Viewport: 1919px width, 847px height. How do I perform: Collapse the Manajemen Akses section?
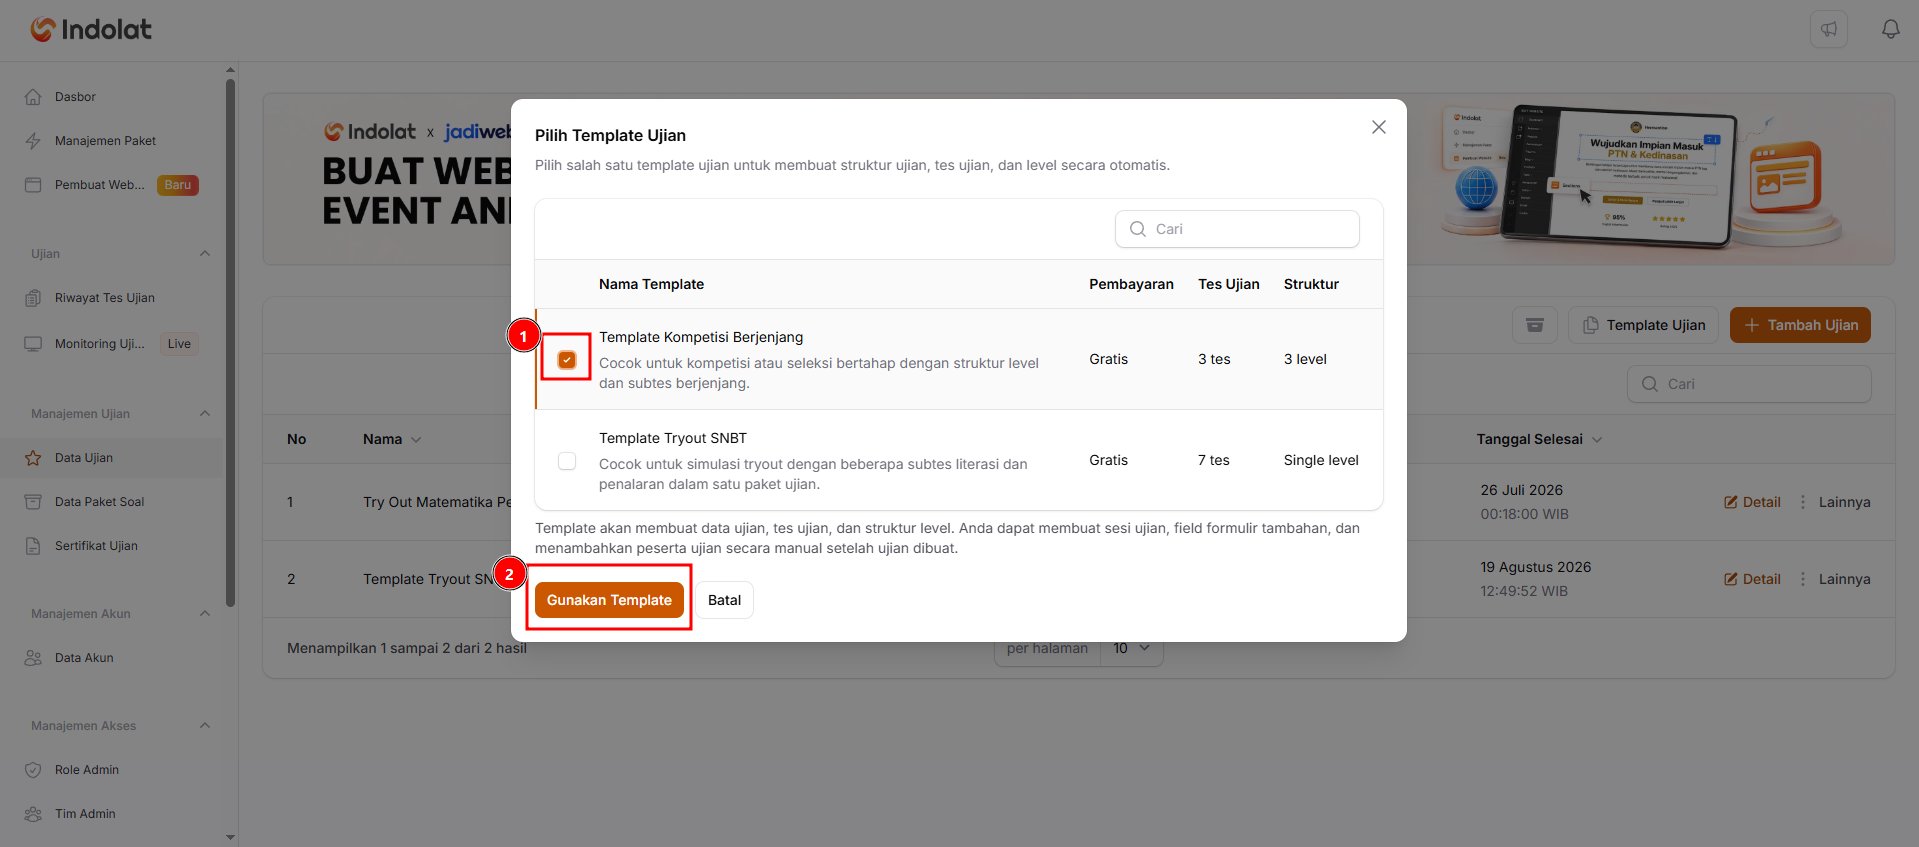coord(205,725)
